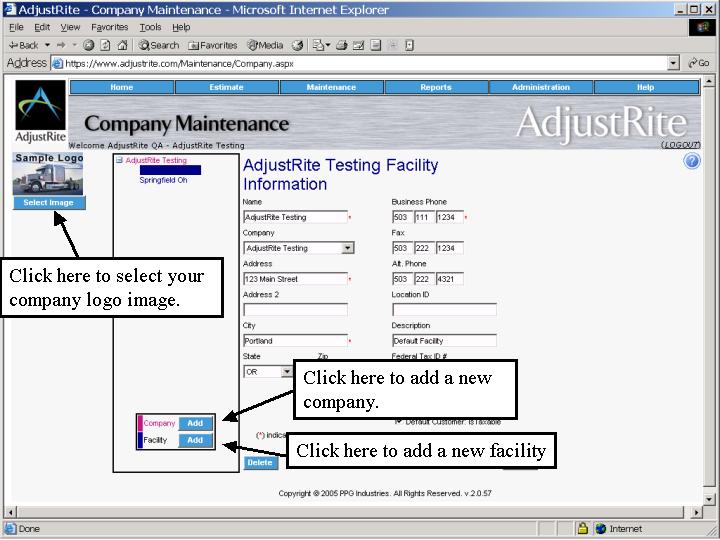Go to the Maintenance navigation tab
Image resolution: width=720 pixels, height=540 pixels.
click(331, 87)
